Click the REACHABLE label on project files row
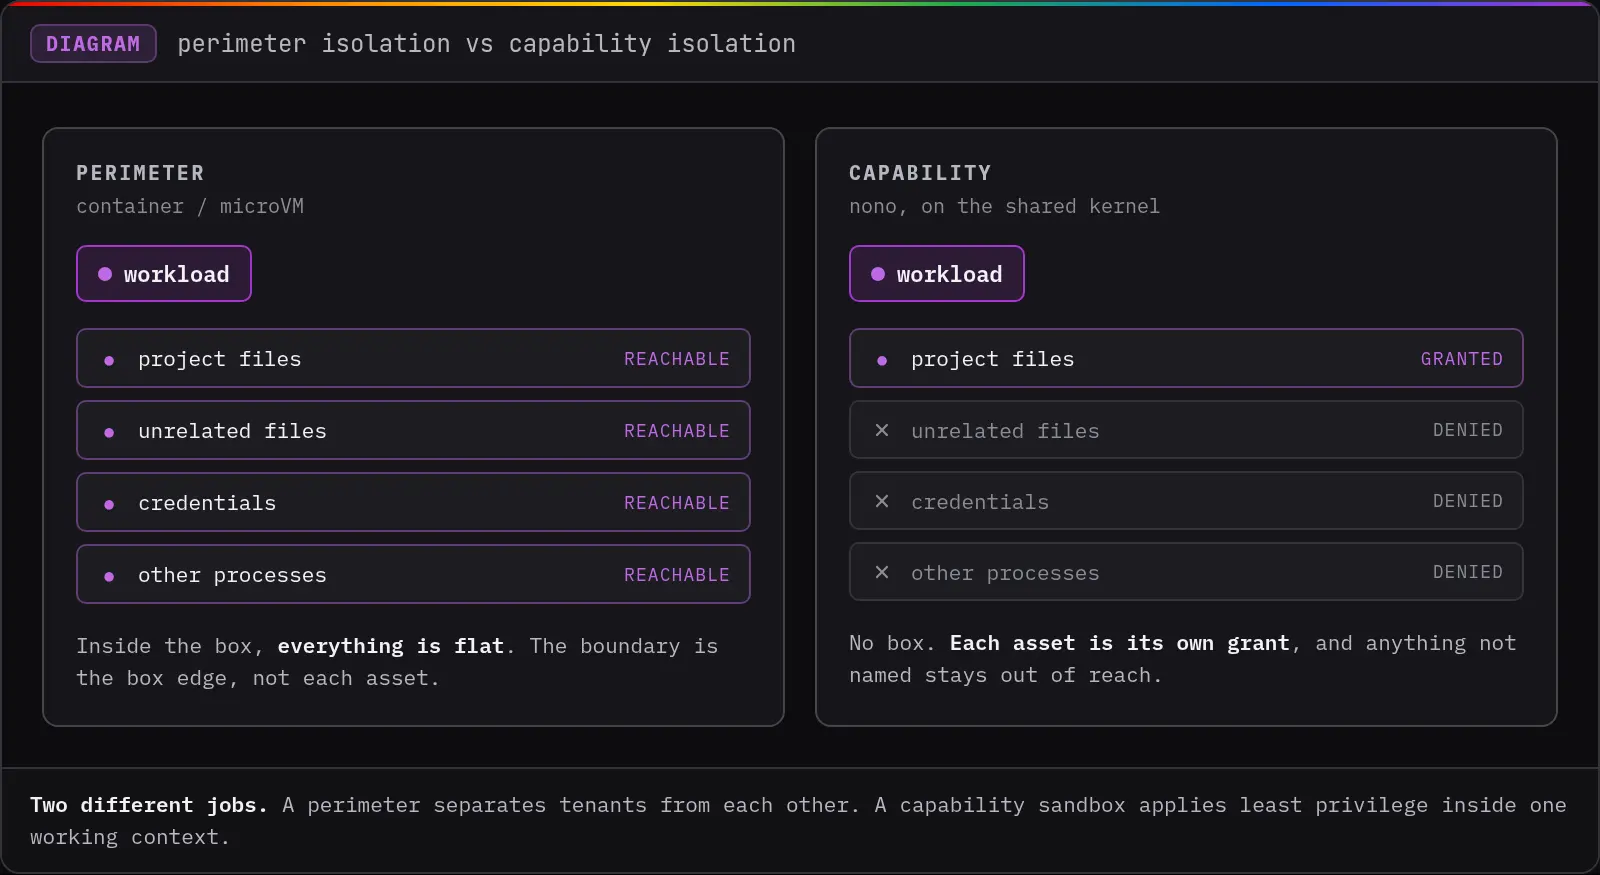This screenshot has height=875, width=1600. (677, 359)
